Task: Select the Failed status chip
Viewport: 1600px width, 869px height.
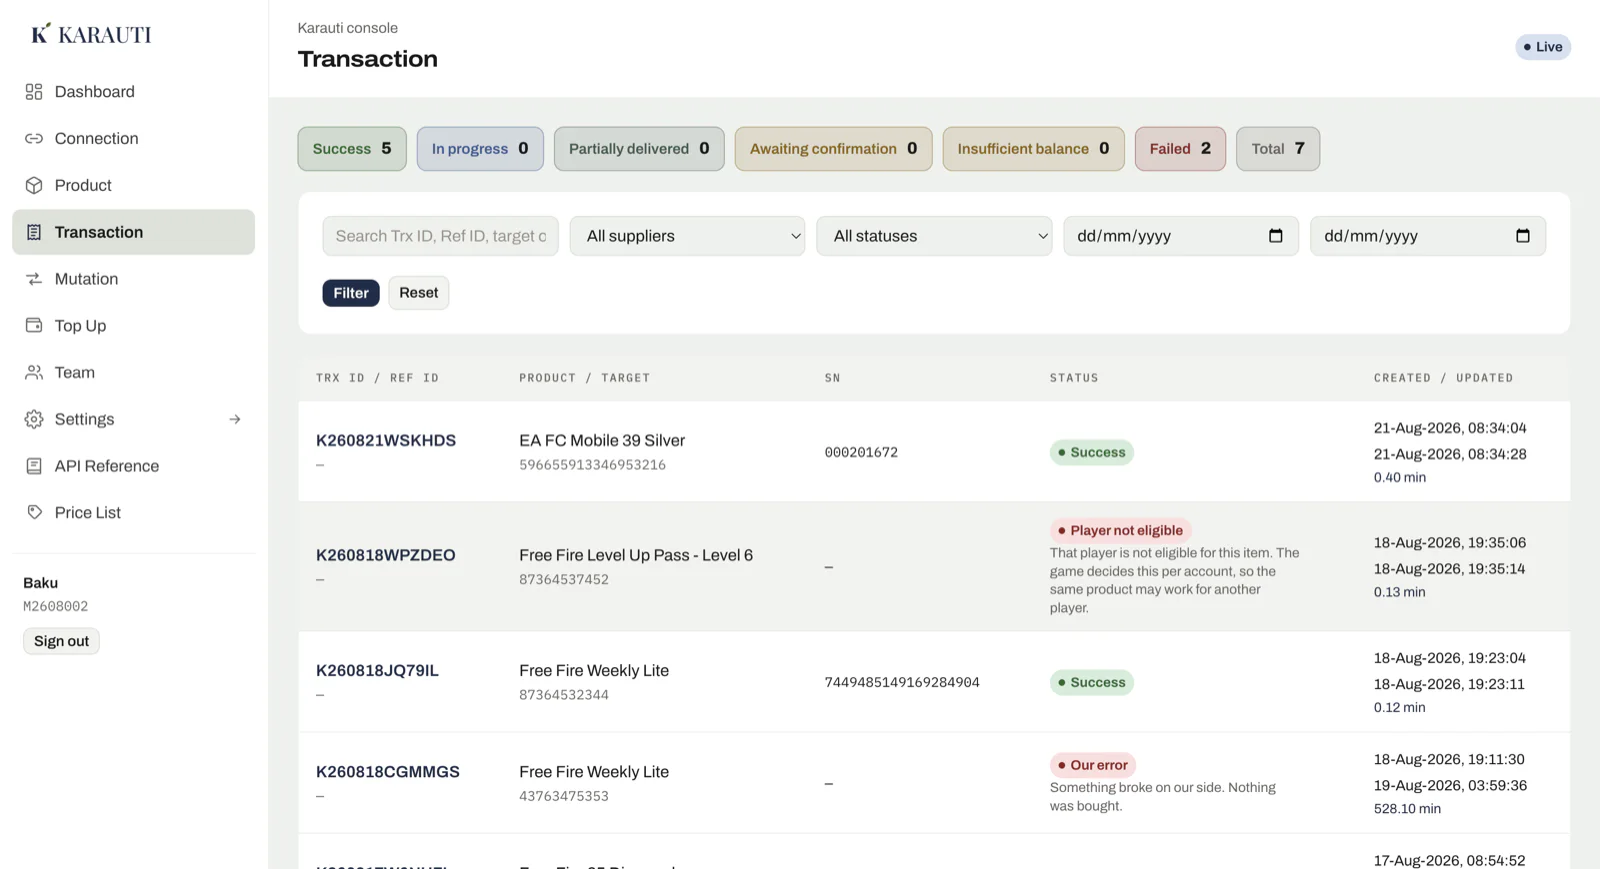Action: click(1180, 149)
